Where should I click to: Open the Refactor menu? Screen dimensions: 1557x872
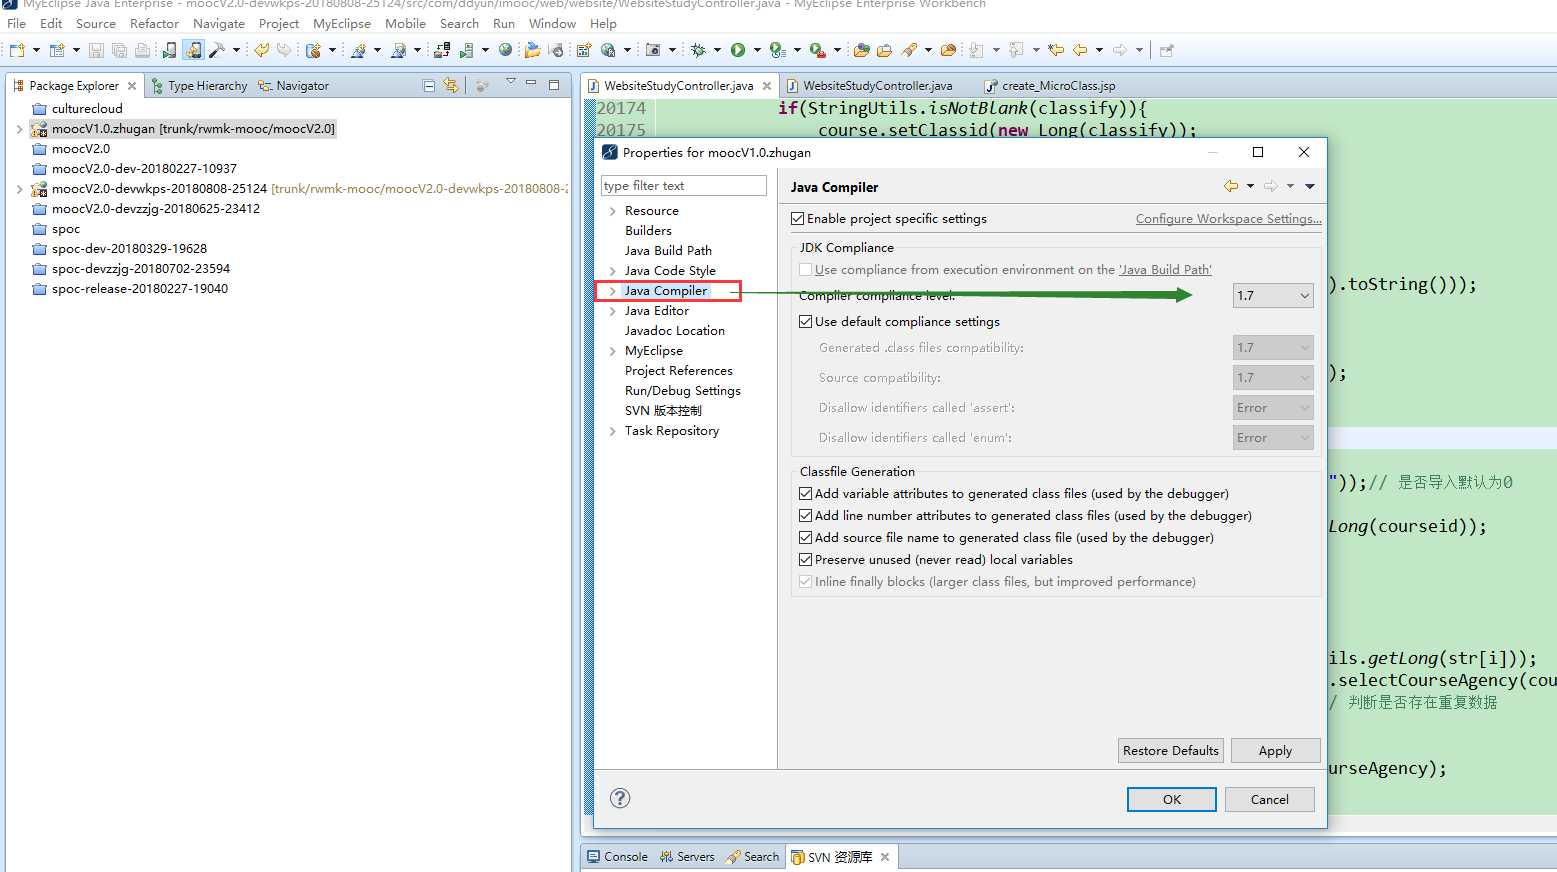click(x=154, y=23)
